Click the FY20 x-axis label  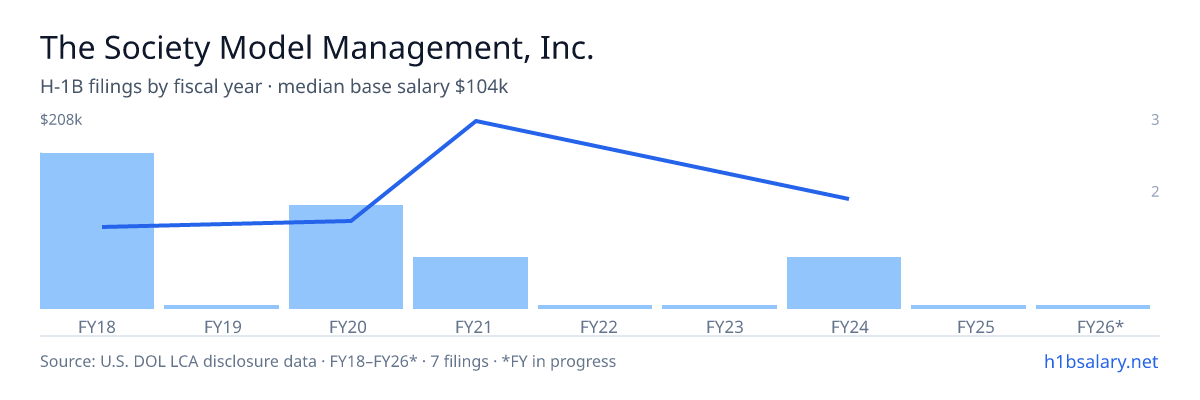pyautogui.click(x=346, y=326)
